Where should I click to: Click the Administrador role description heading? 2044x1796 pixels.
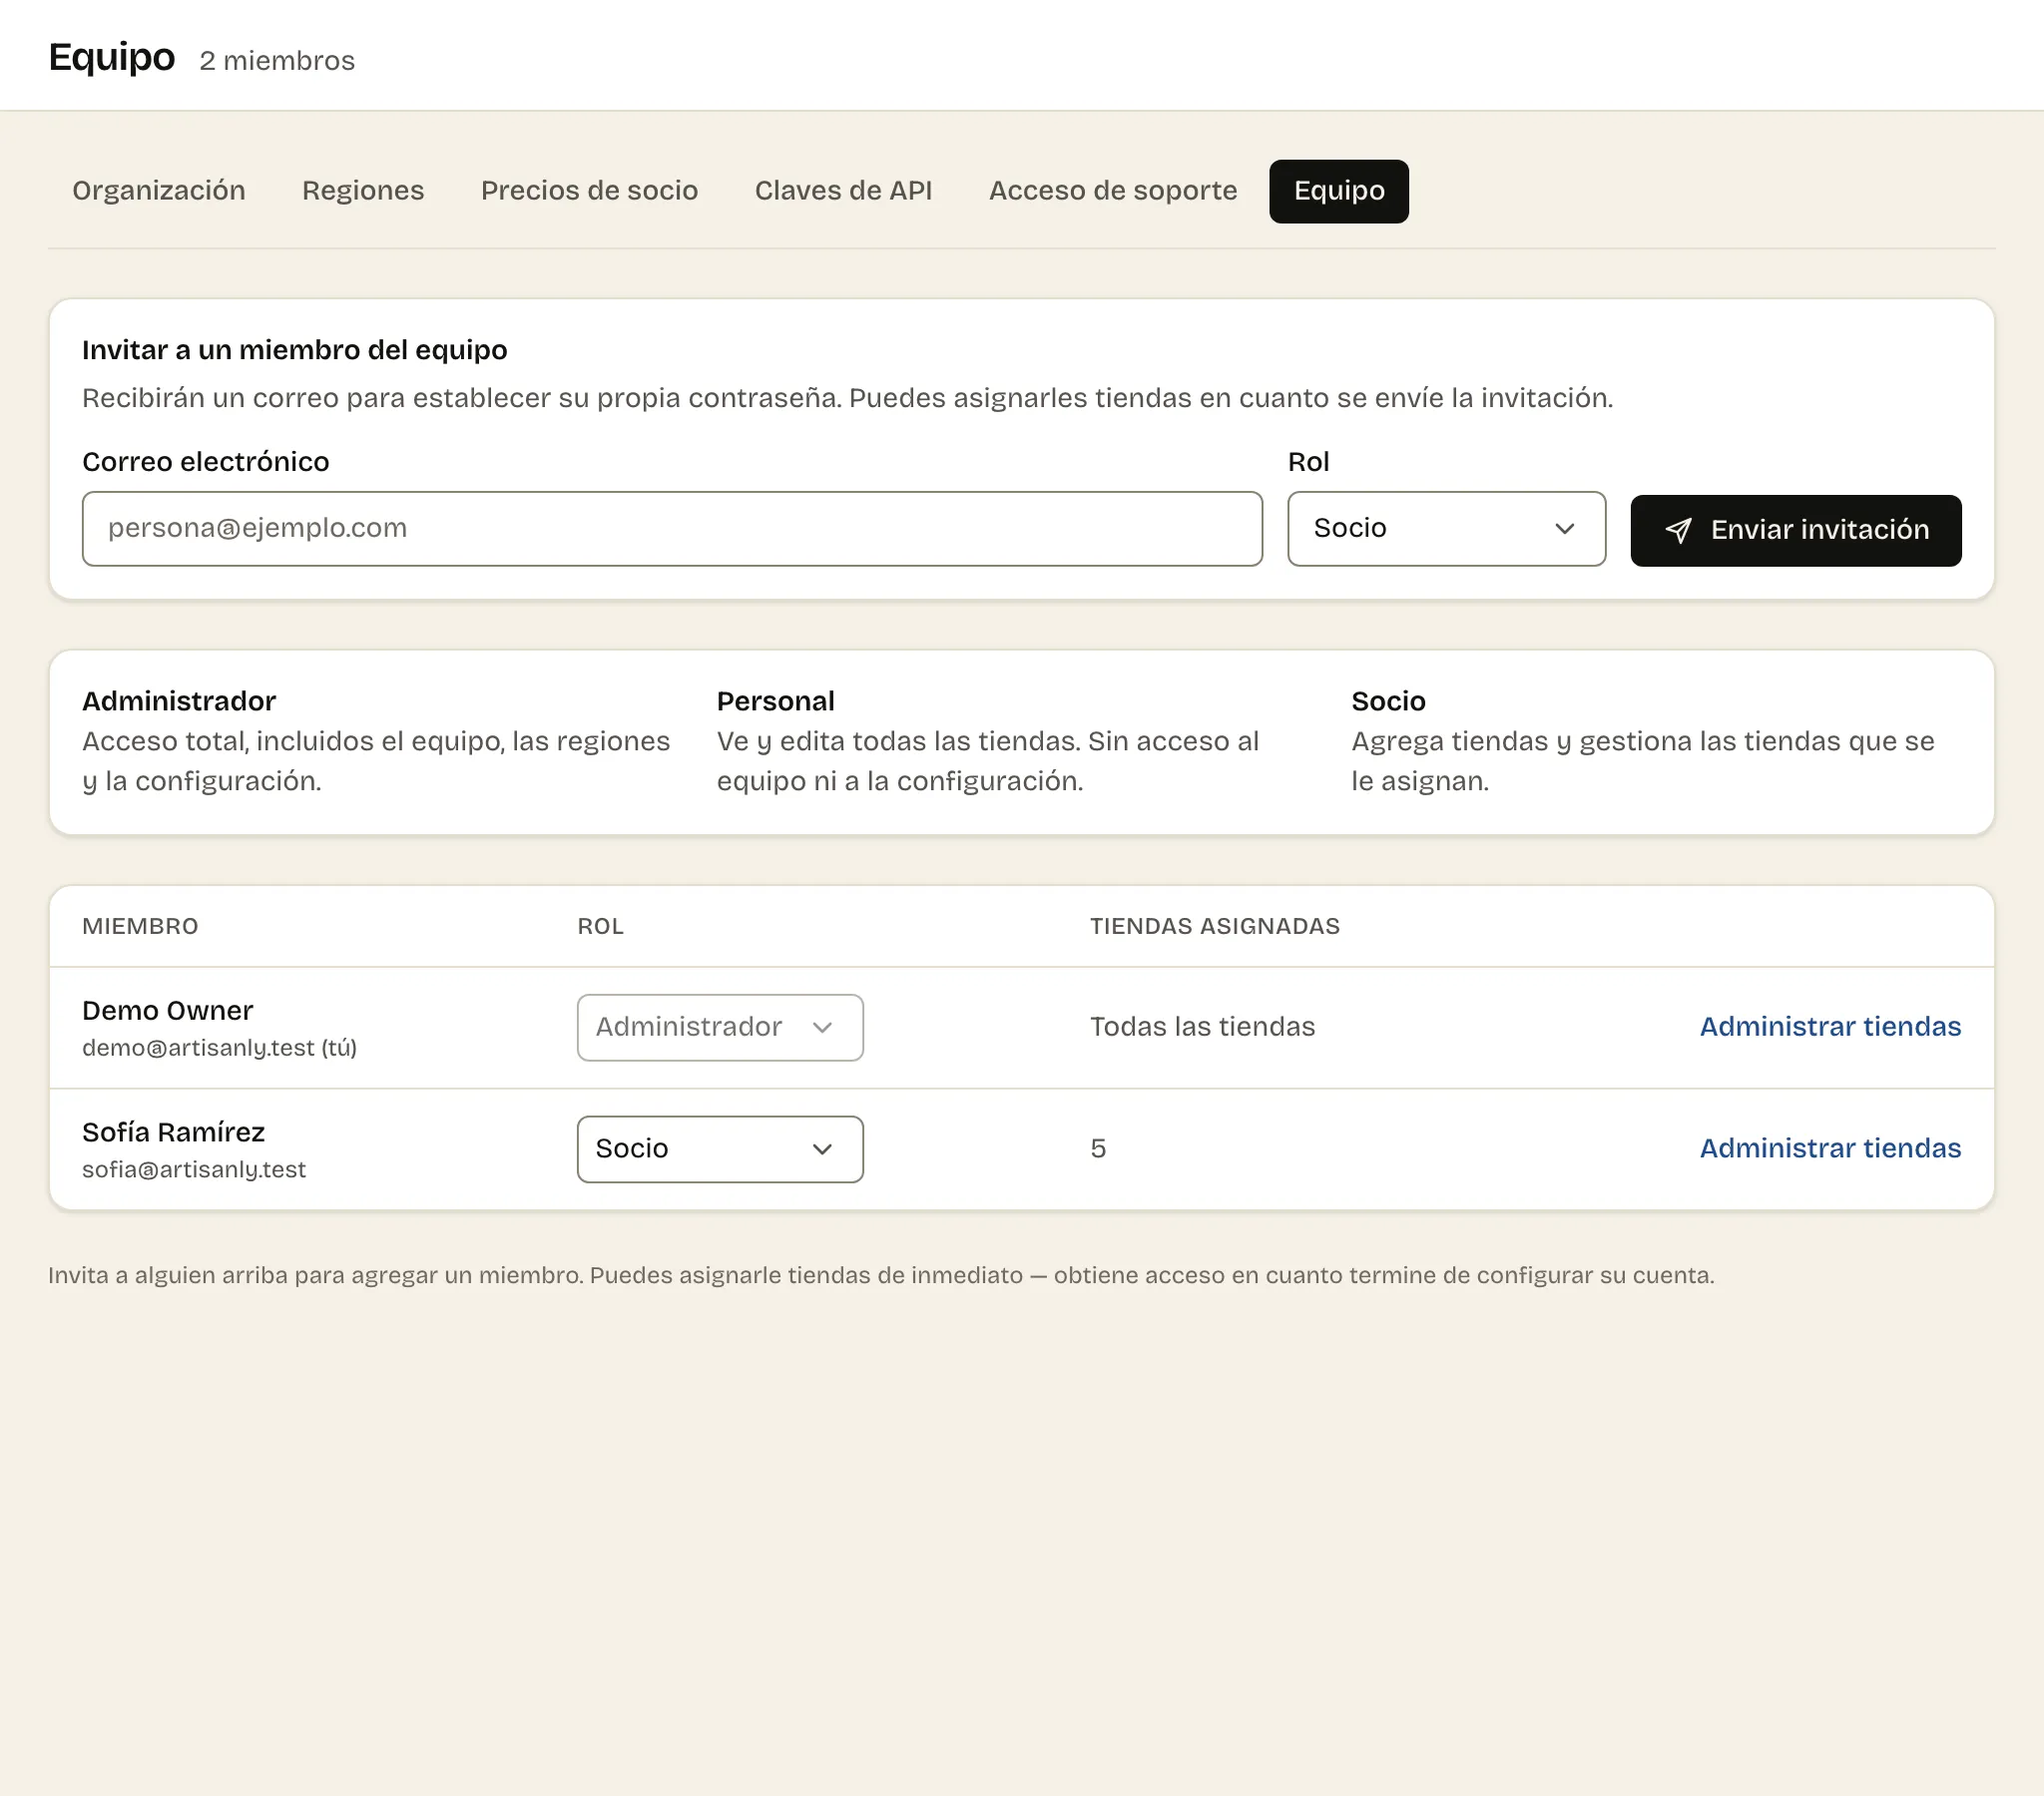click(179, 701)
